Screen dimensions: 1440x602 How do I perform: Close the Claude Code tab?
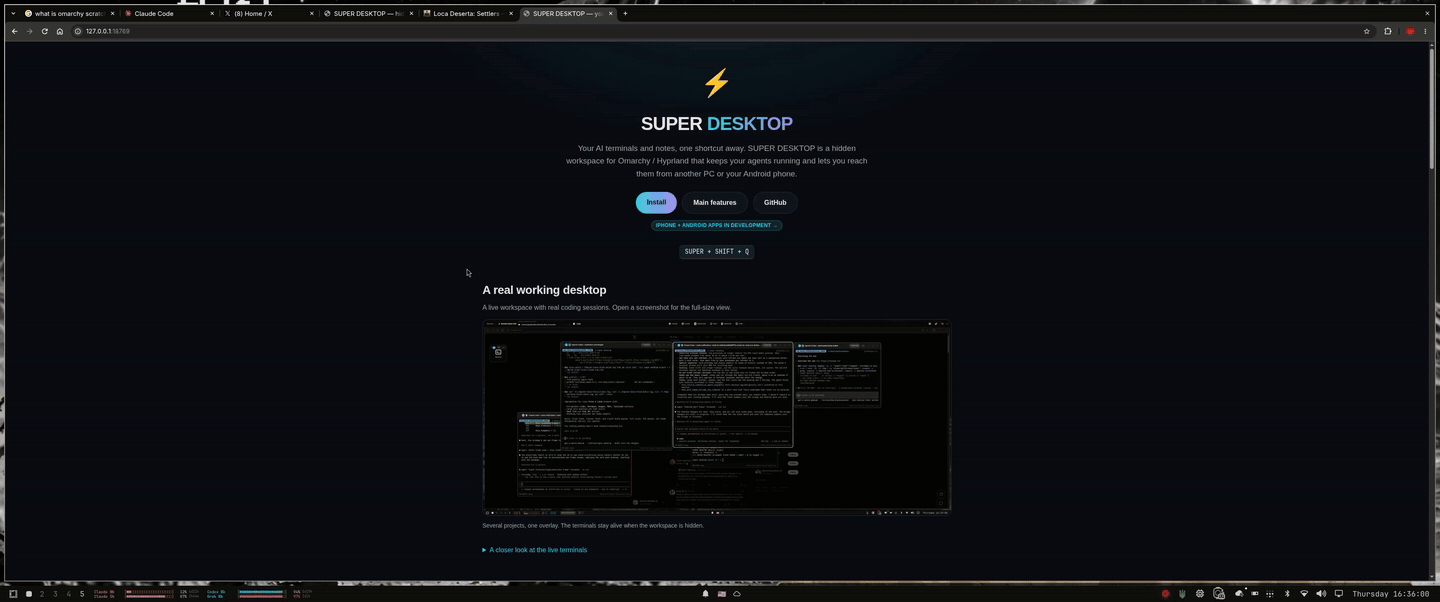click(212, 14)
